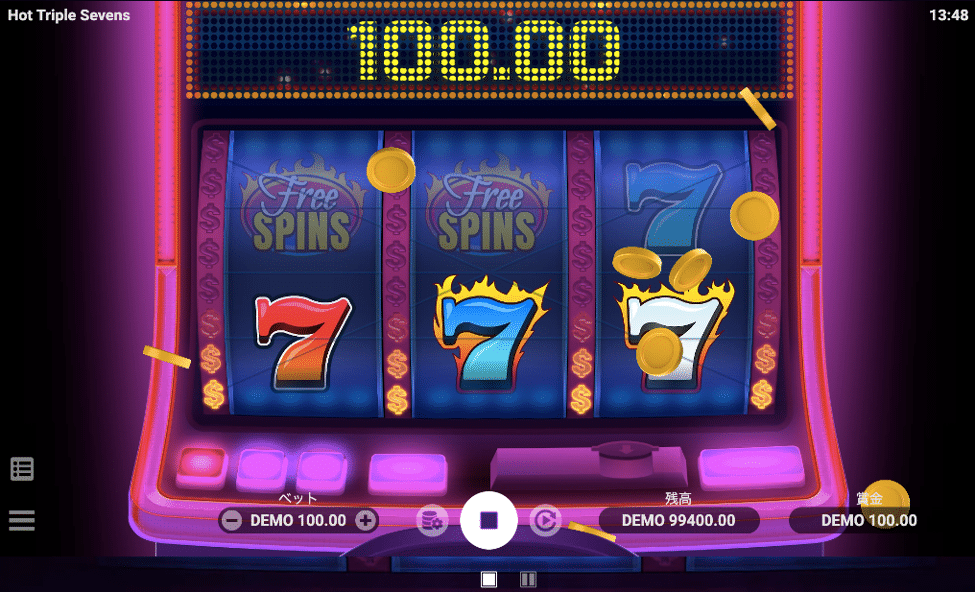977x593 pixels.
Task: Open the hamburger menu
Action: tap(22, 519)
